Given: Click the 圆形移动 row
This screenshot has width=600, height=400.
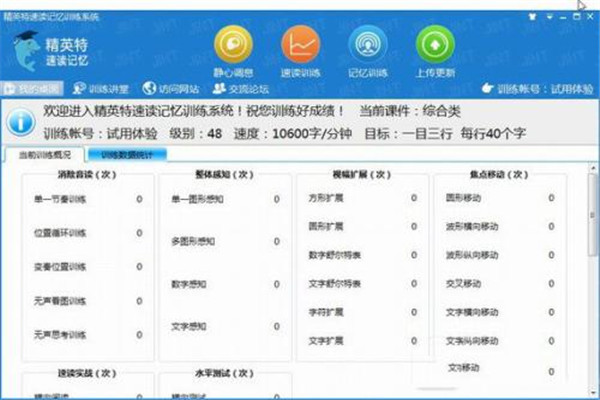Looking at the screenshot, I should tap(500, 198).
